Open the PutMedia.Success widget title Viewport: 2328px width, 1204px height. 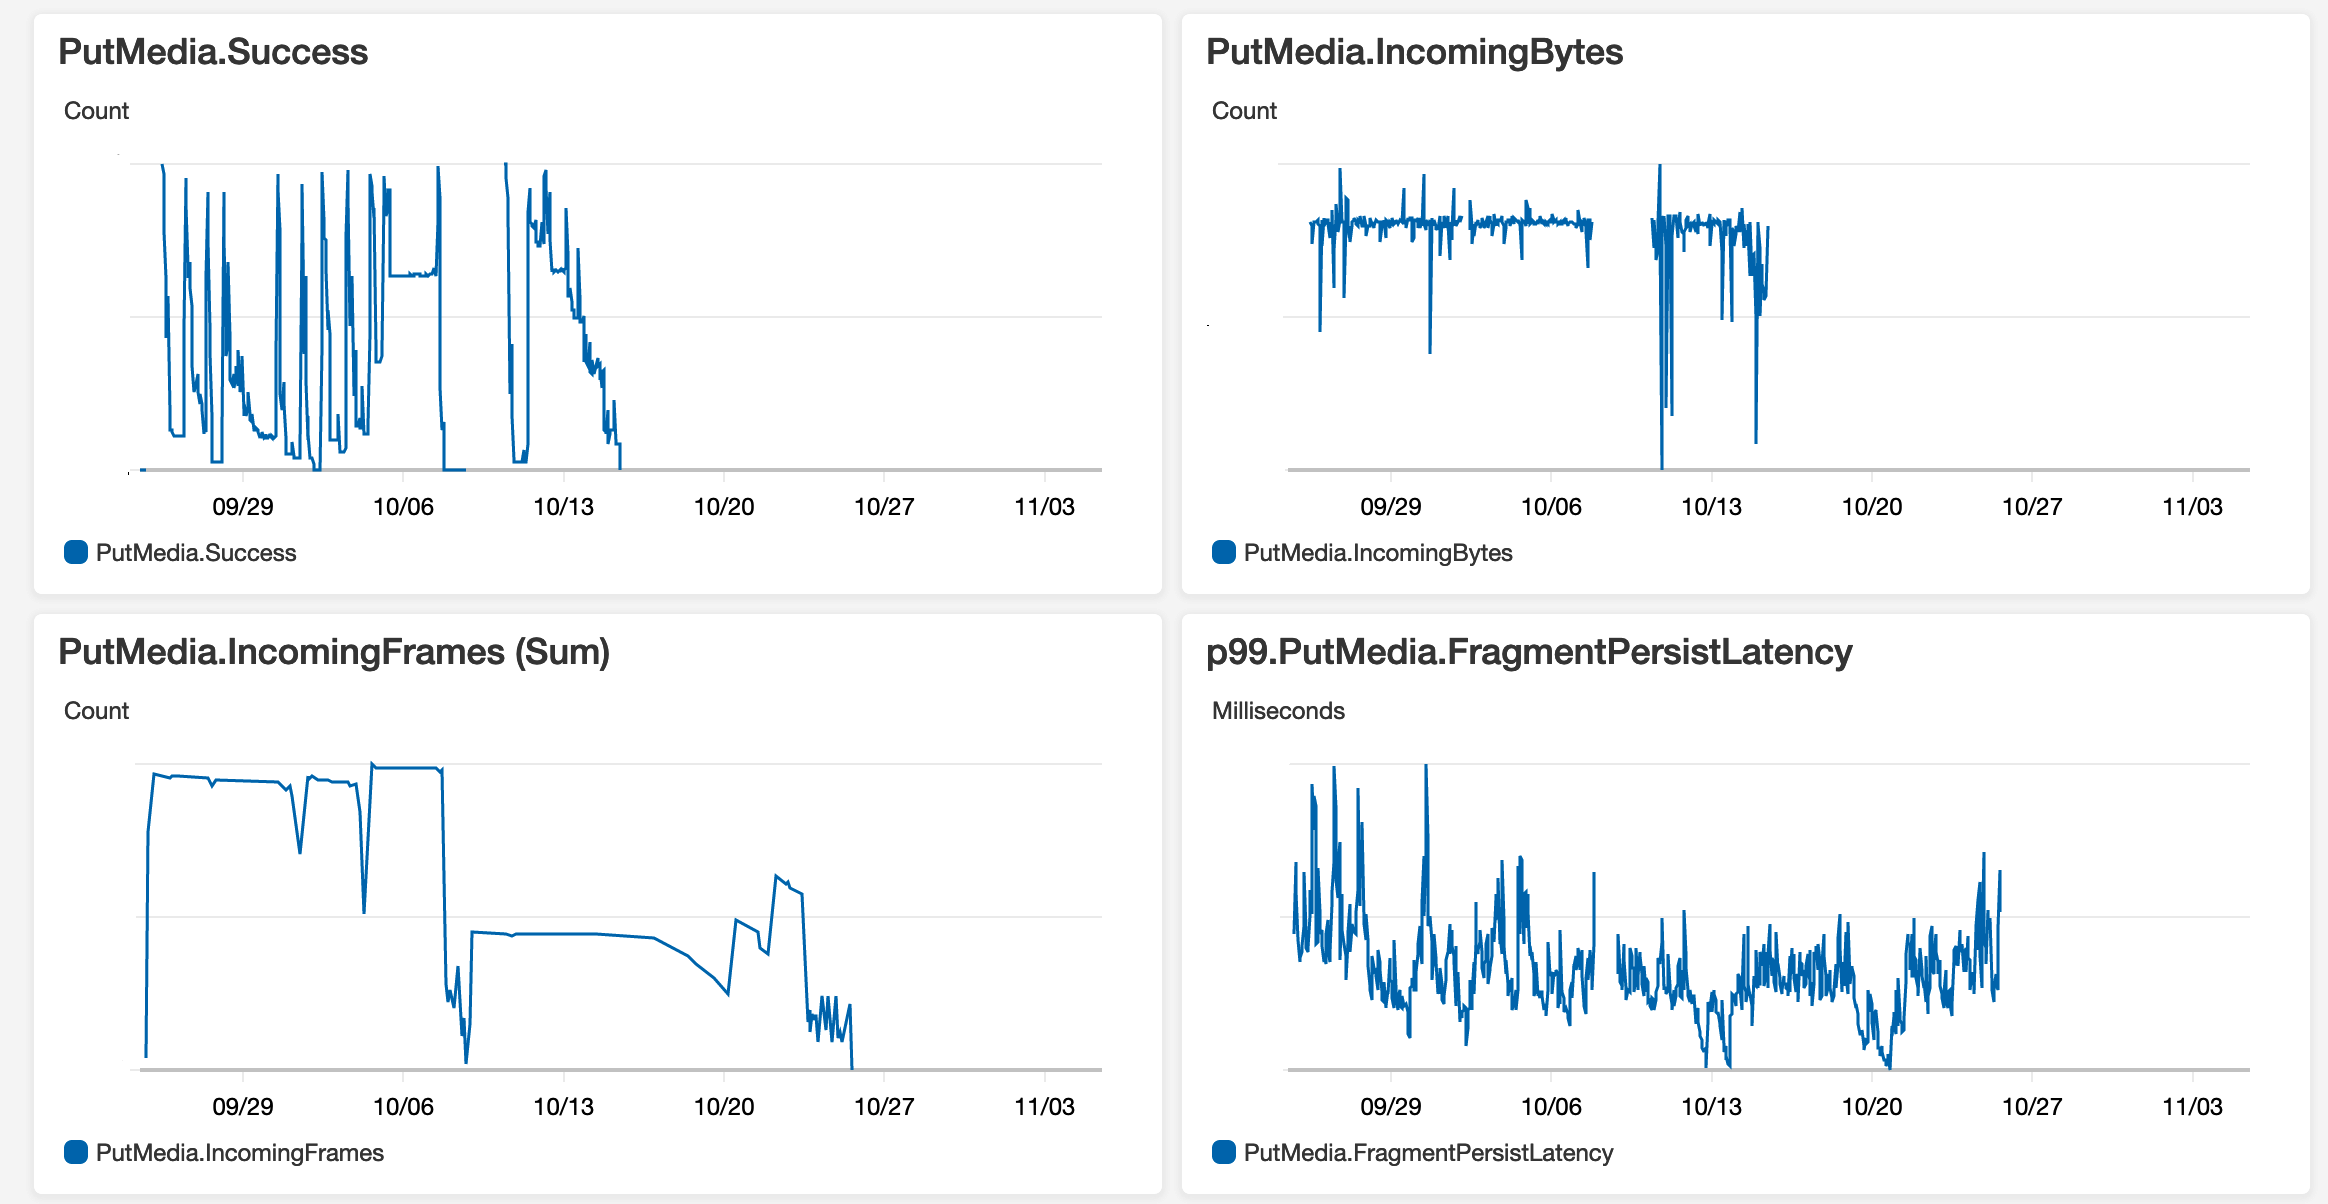[x=213, y=52]
